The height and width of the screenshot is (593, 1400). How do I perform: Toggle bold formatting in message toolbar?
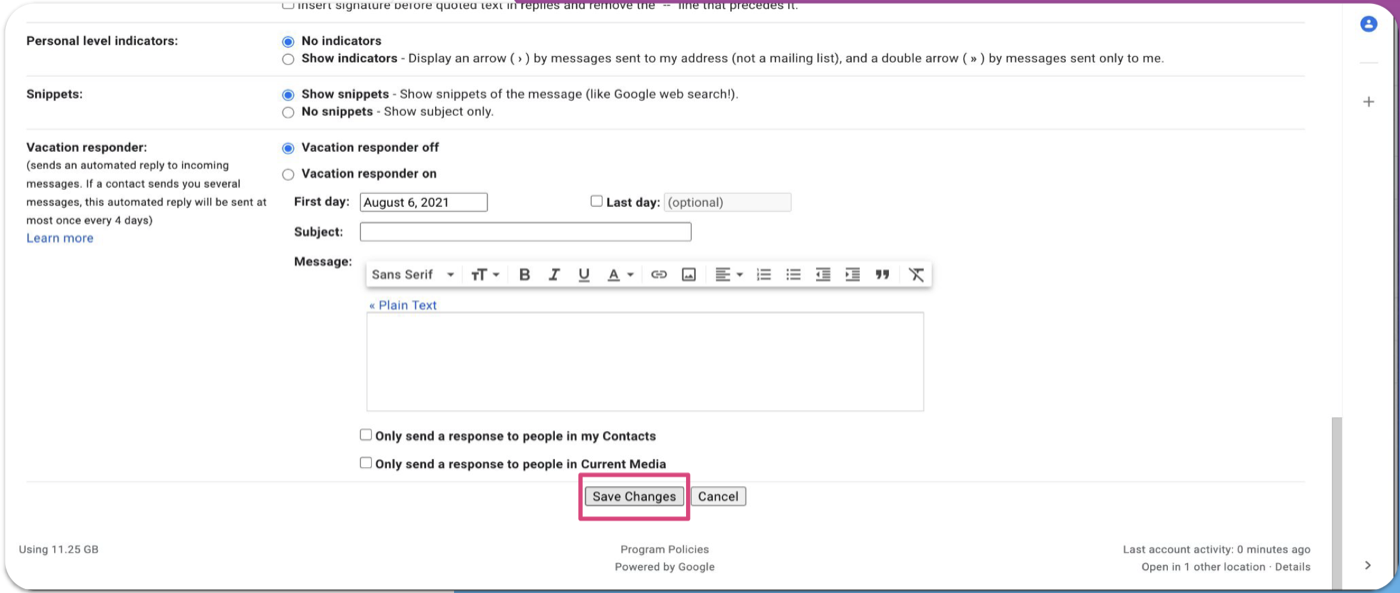[524, 275]
